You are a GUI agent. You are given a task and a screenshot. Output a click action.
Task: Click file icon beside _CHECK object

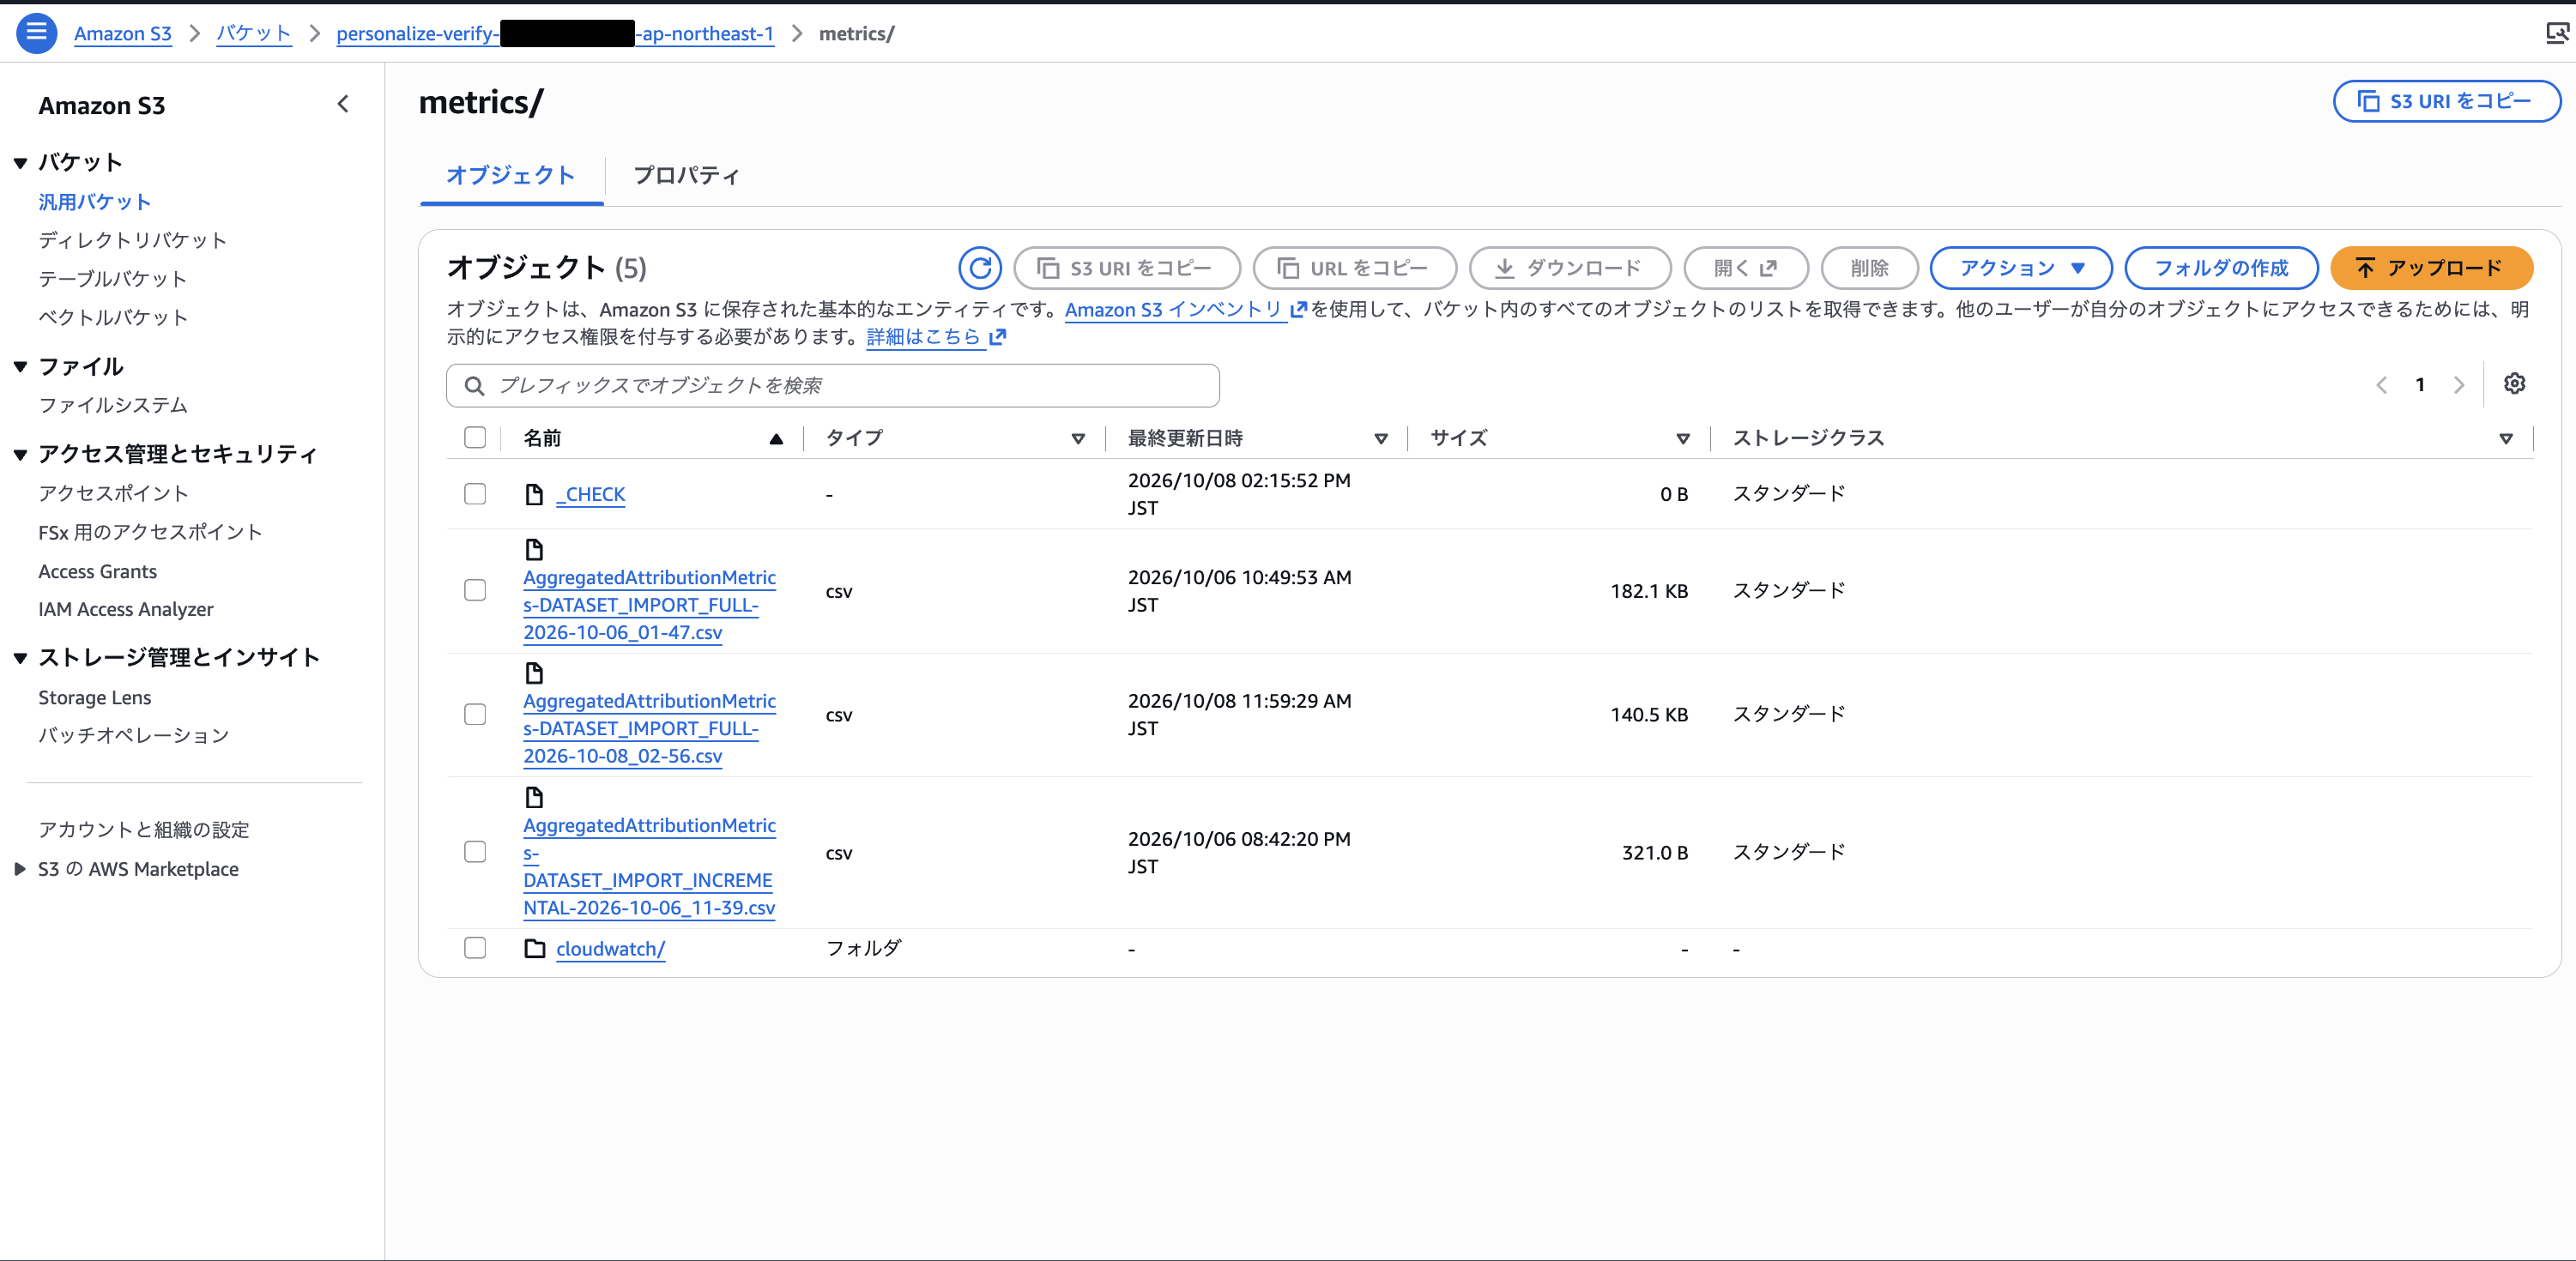click(534, 494)
